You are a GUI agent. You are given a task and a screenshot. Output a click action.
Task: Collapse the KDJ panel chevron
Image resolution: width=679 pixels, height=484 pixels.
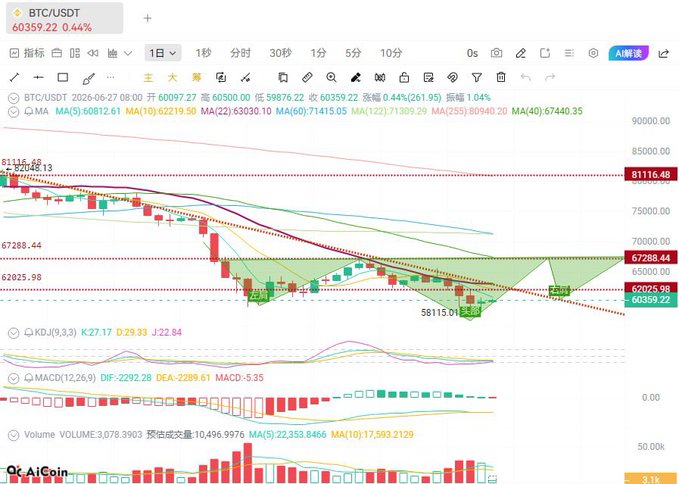click(x=14, y=333)
